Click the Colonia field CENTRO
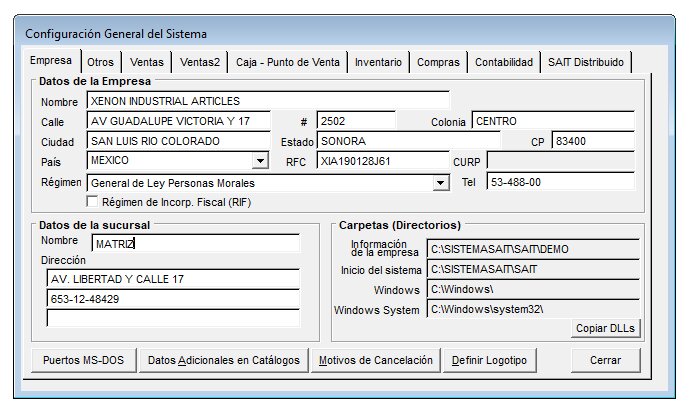The width and height of the screenshot is (694, 413). (553, 121)
